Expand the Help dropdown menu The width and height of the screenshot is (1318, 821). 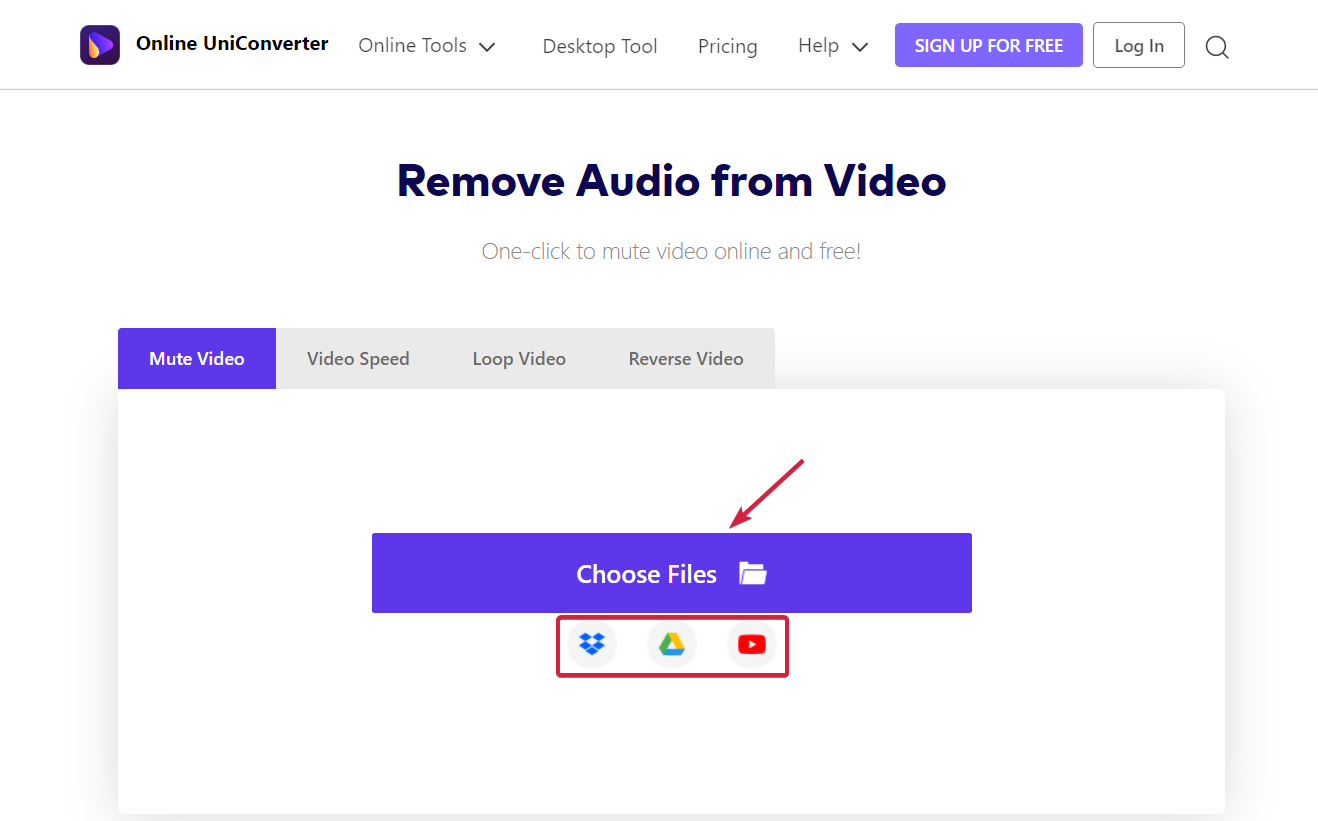point(833,46)
